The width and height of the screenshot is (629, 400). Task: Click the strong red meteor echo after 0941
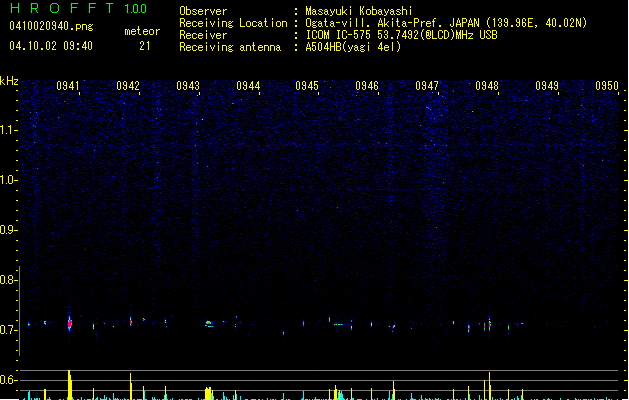pyautogui.click(x=70, y=323)
